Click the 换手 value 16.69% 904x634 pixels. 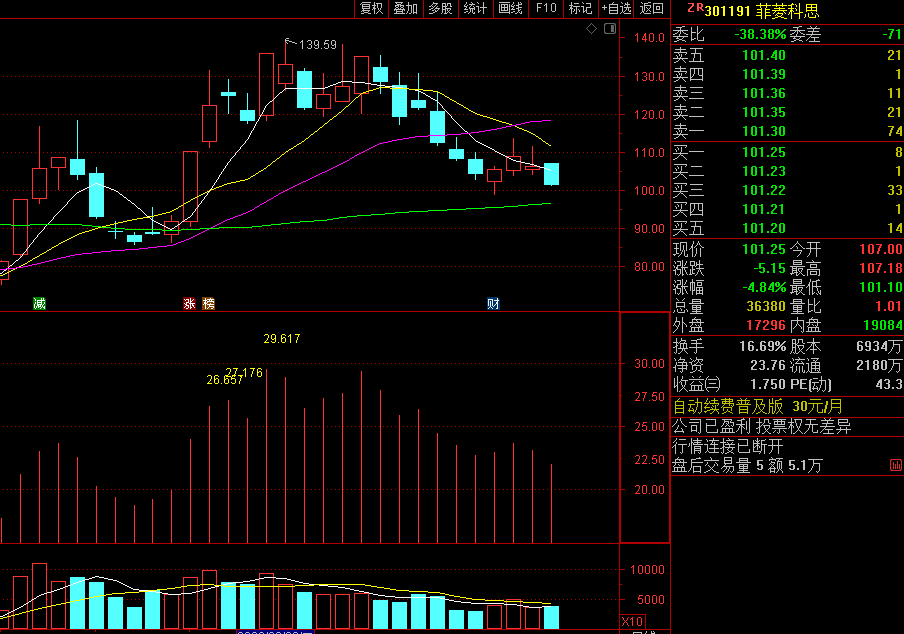point(763,346)
